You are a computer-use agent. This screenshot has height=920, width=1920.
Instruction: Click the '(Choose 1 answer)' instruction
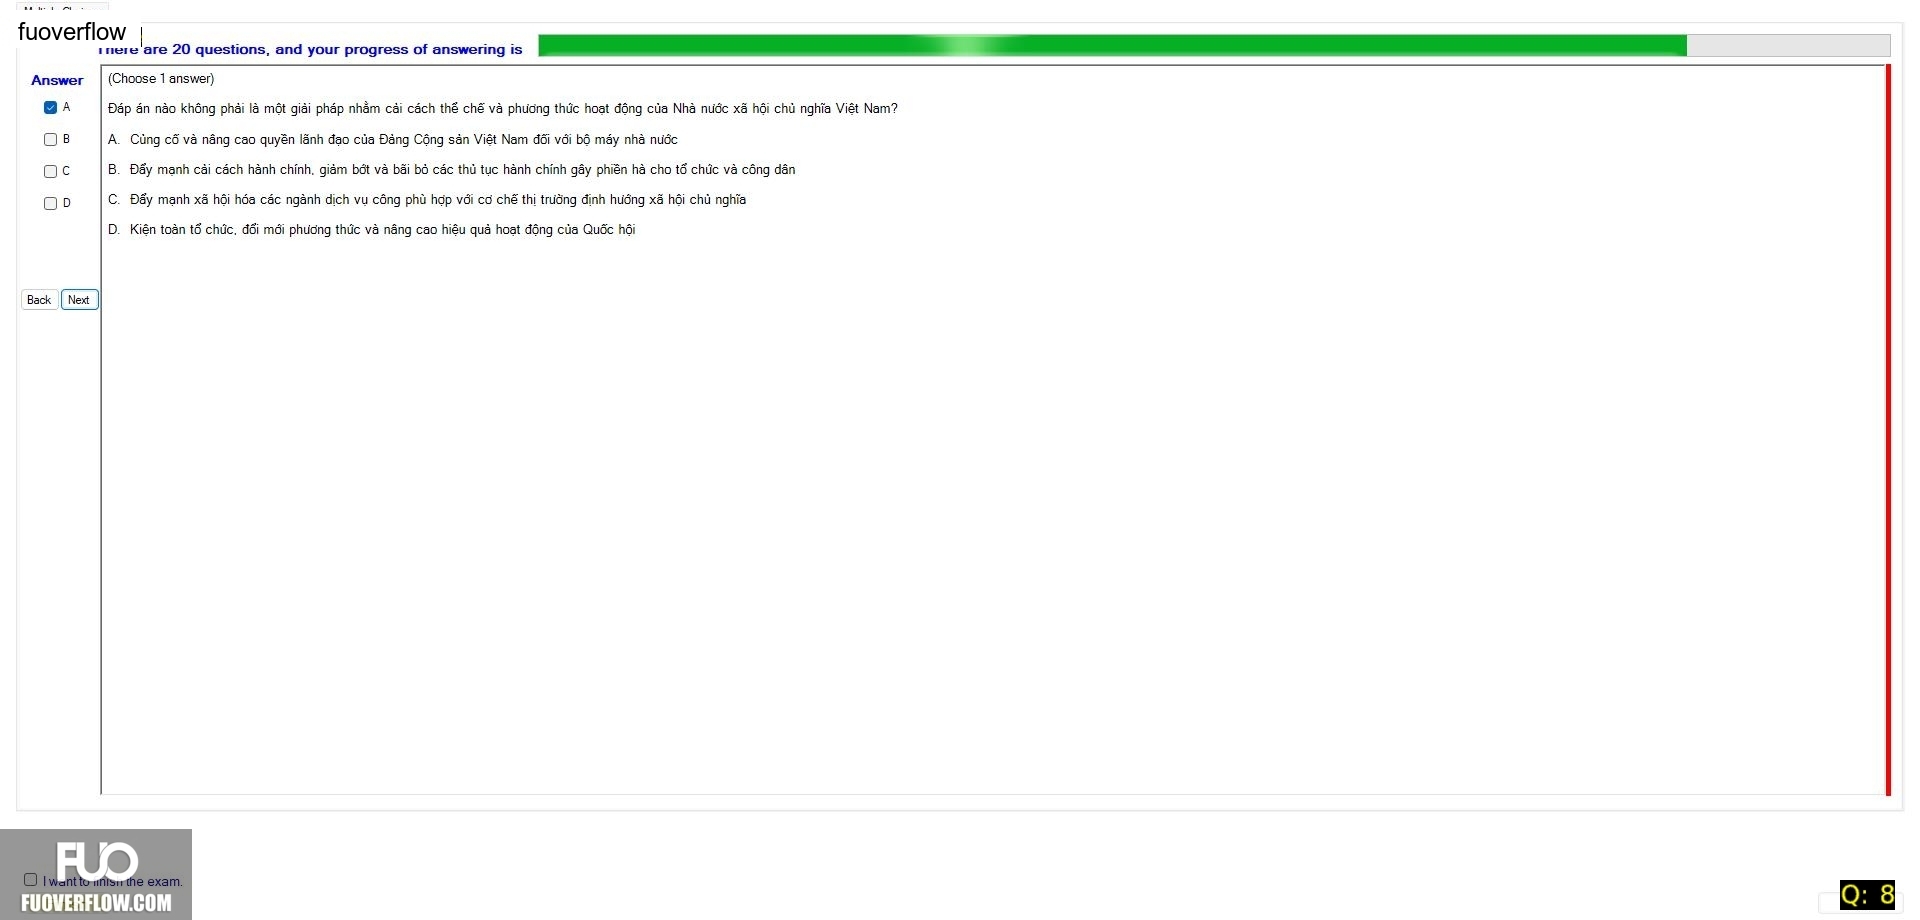161,79
